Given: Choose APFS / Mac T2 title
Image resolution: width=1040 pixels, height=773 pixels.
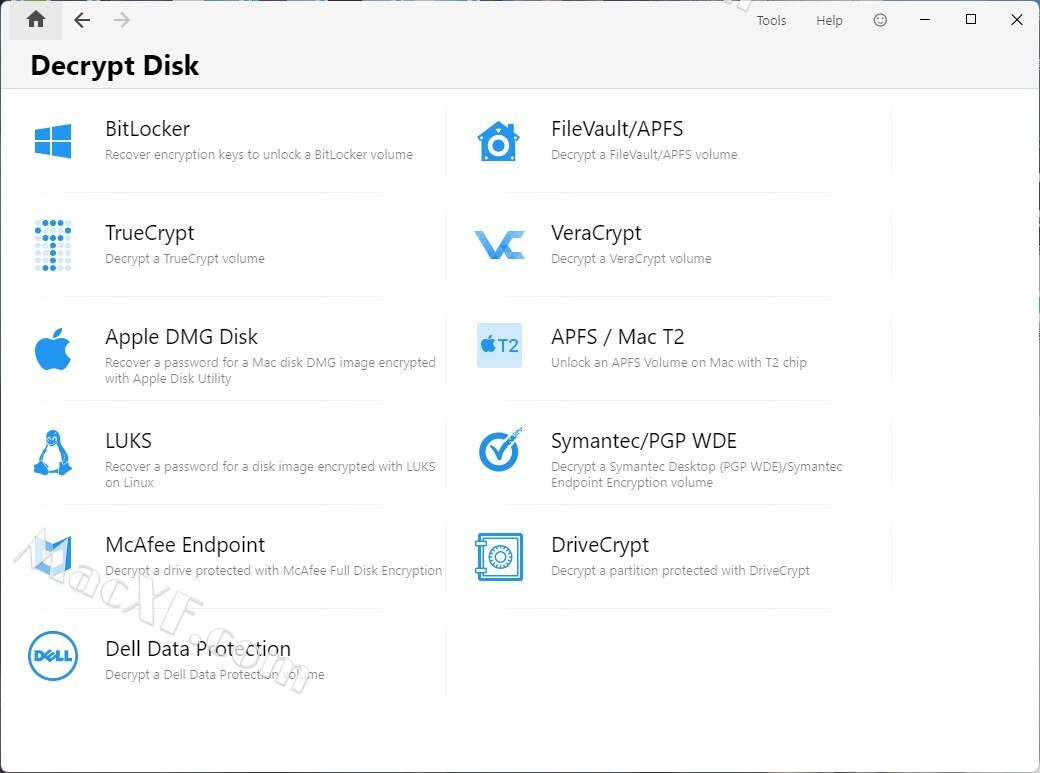Looking at the screenshot, I should click(x=618, y=337).
